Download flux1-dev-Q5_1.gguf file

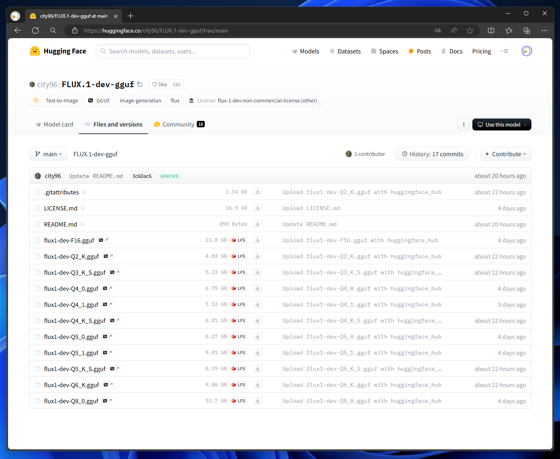[258, 353]
